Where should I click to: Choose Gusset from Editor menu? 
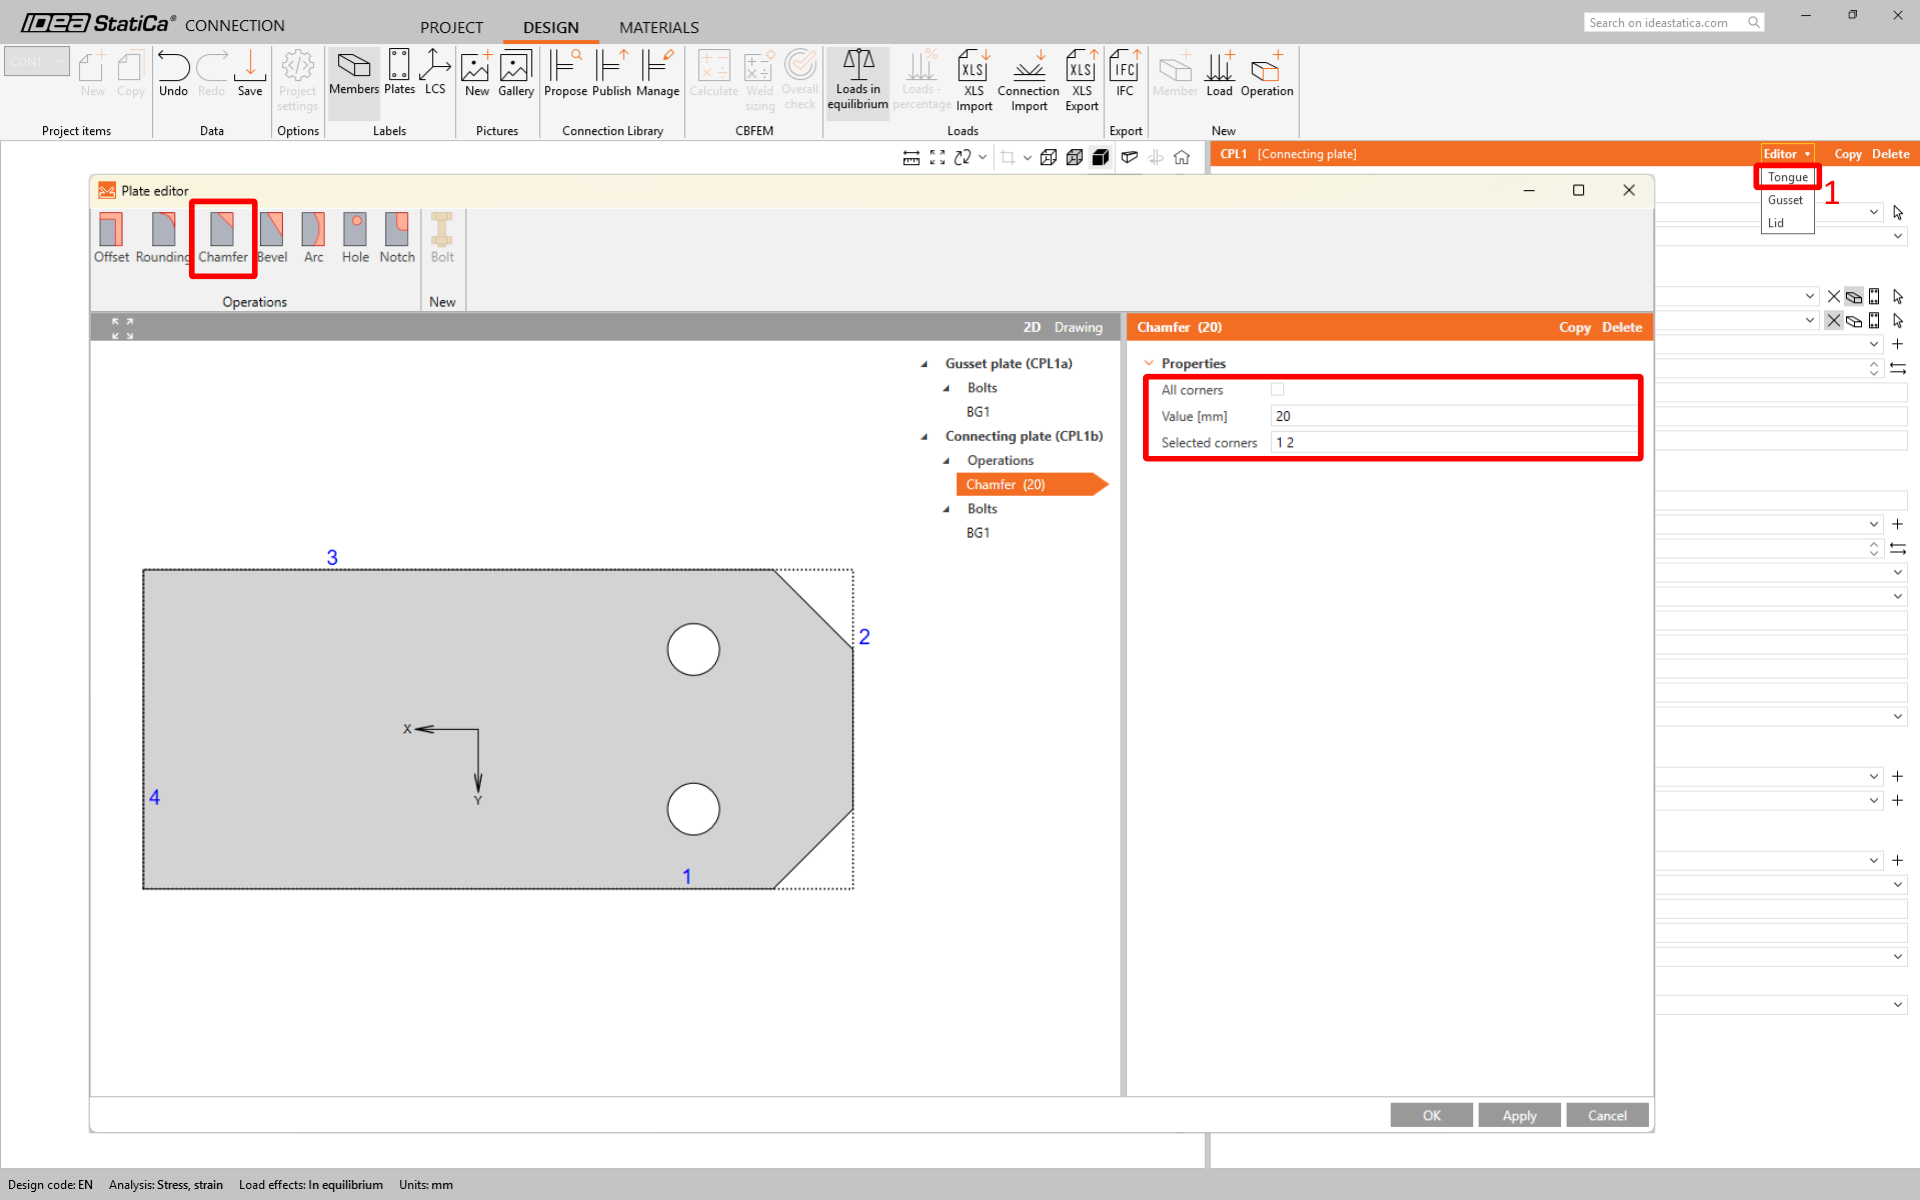[1785, 200]
